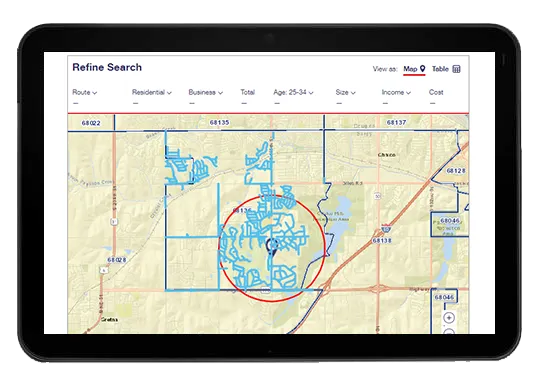The width and height of the screenshot is (535, 391).
Task: Expand the Size filter dropdown
Action: pyautogui.click(x=345, y=92)
